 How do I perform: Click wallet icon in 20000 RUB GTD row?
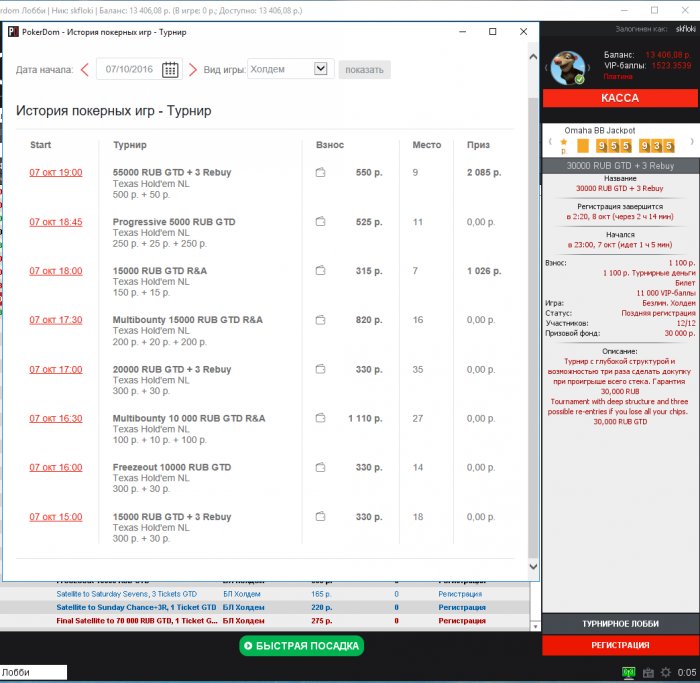click(x=320, y=369)
